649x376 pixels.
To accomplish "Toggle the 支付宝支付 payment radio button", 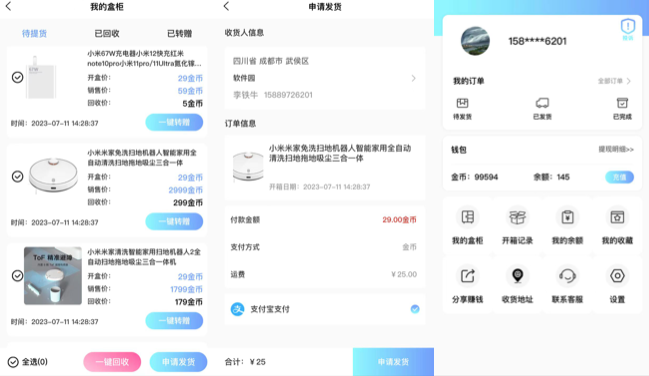I will click(415, 309).
